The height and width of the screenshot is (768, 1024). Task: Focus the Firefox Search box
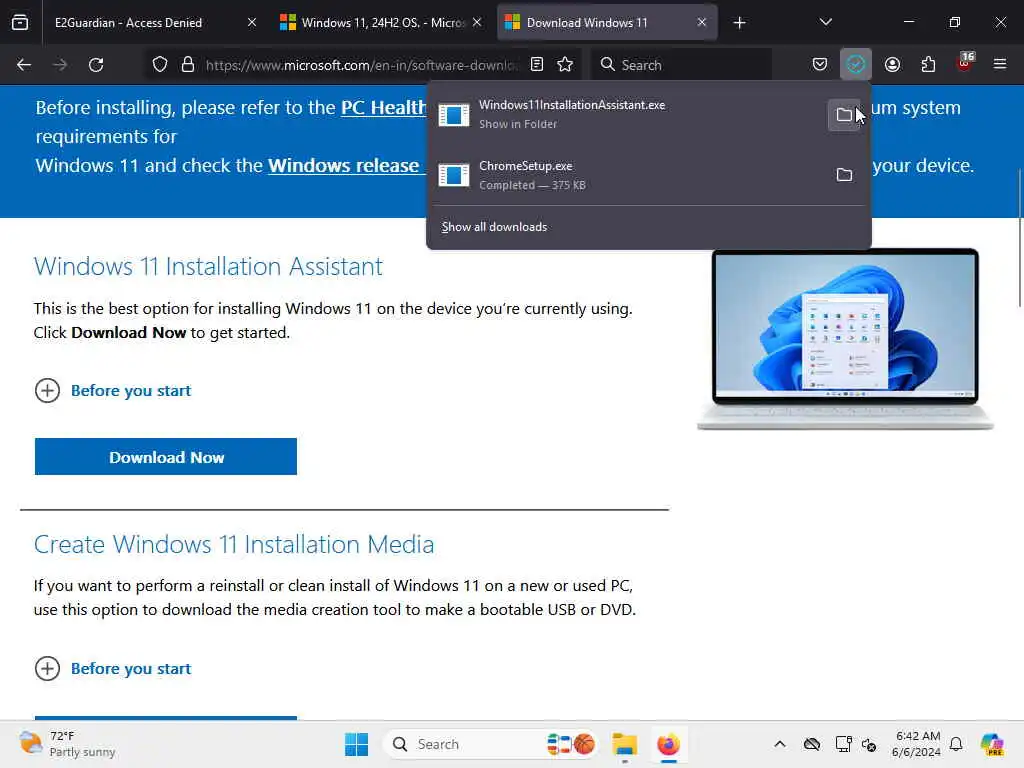click(x=682, y=65)
